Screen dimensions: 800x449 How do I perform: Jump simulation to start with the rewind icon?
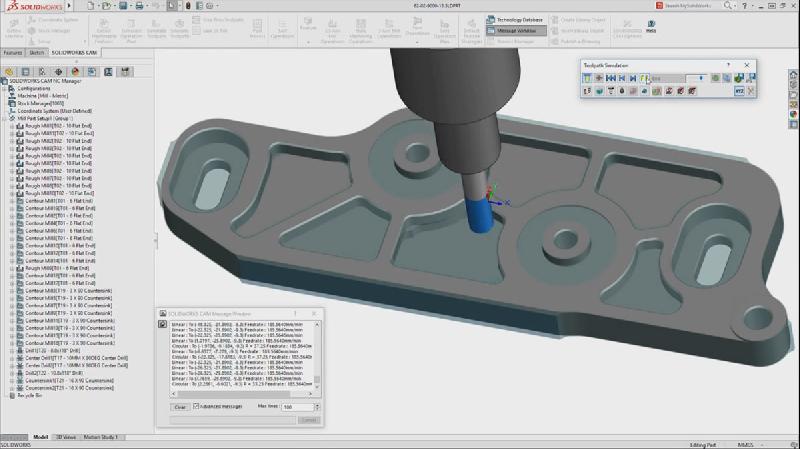click(x=610, y=78)
